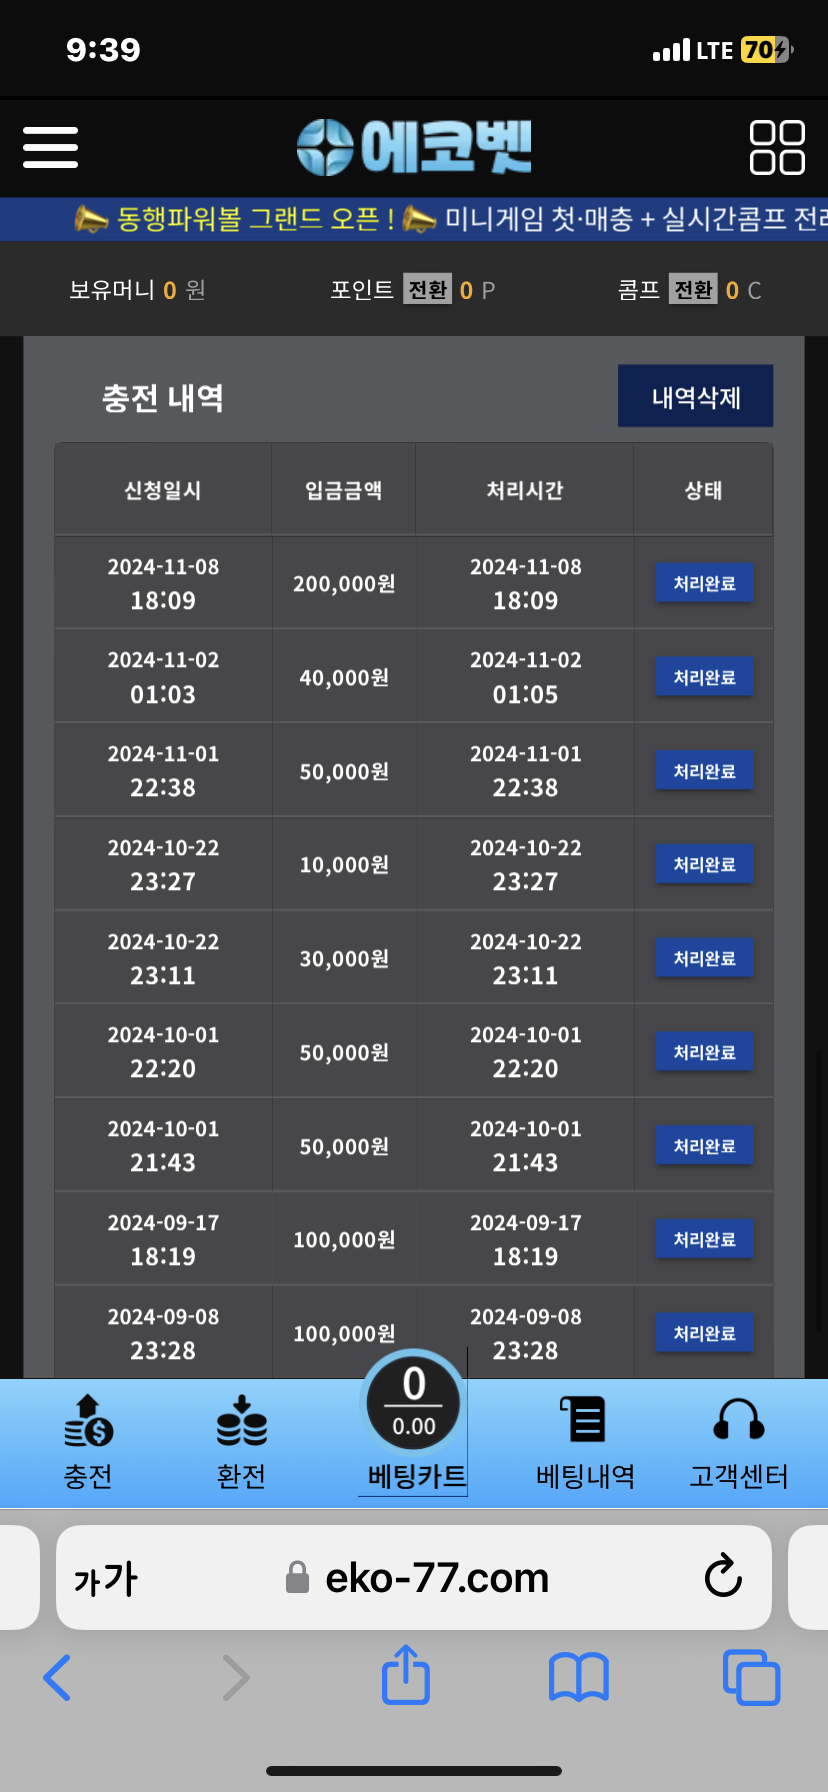Tap 처리완료 status for 200,000원 deposit
Viewport: 828px width, 1792px height.
point(704,583)
